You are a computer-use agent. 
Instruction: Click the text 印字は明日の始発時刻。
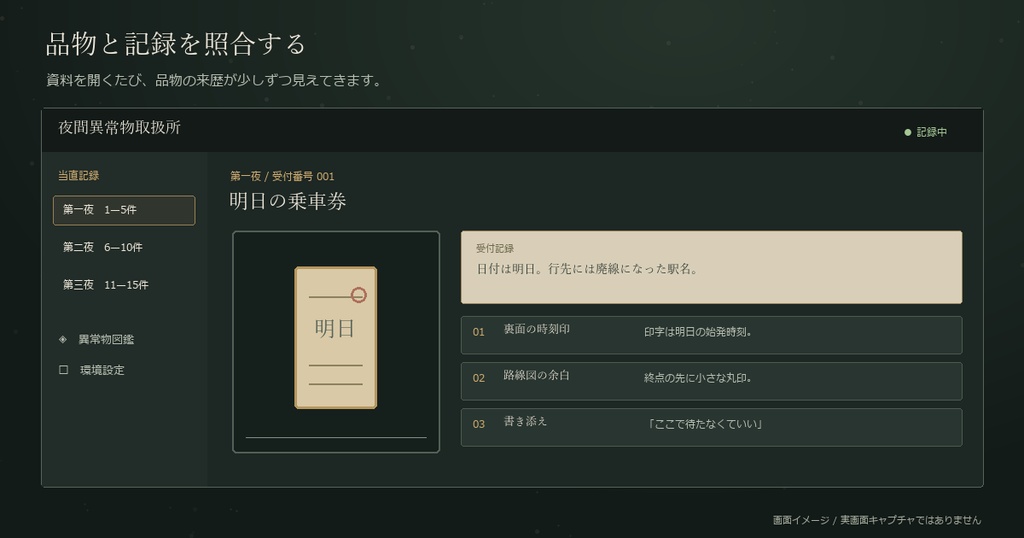click(x=698, y=332)
